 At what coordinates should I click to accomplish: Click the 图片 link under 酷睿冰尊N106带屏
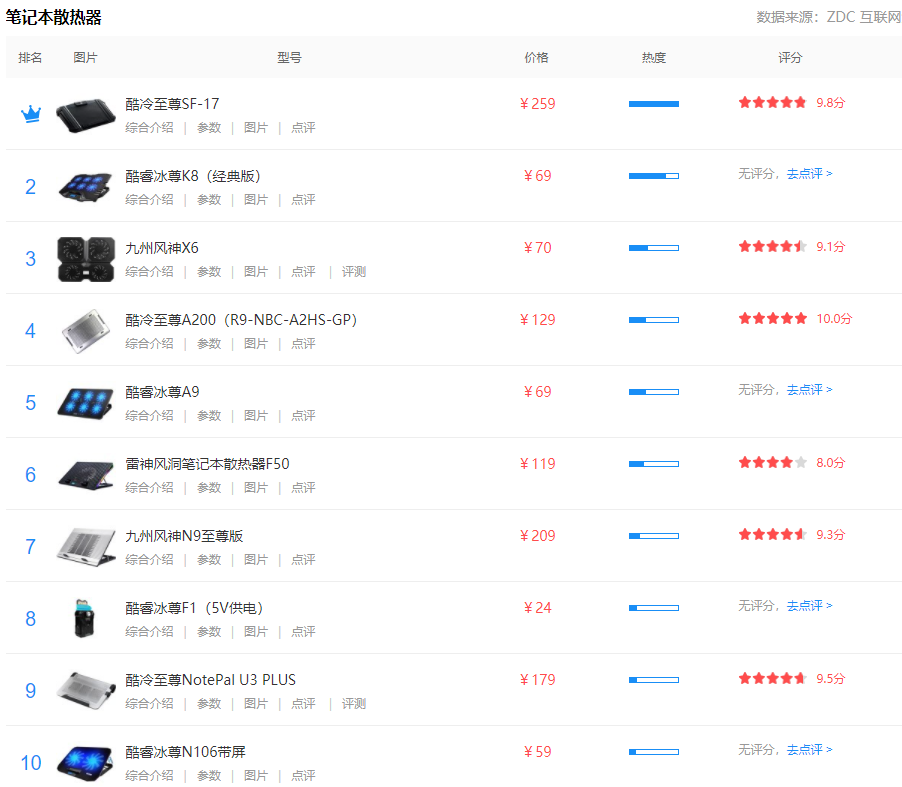pyautogui.click(x=256, y=776)
